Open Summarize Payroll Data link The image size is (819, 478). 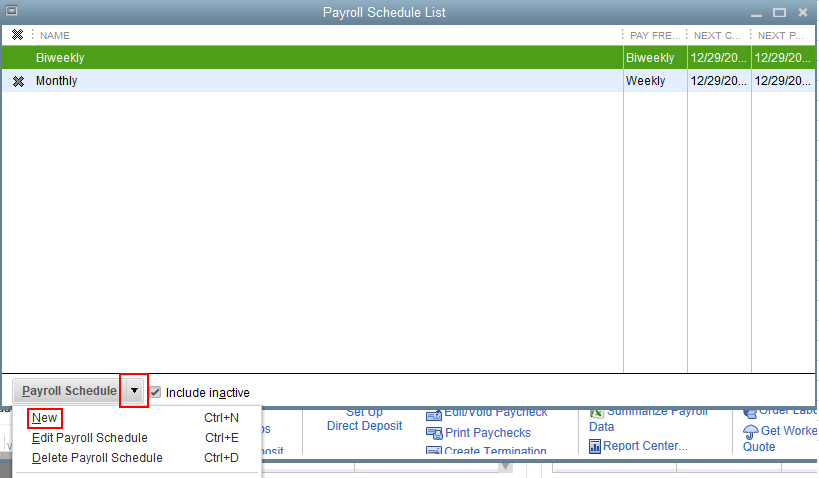pyautogui.click(x=648, y=419)
